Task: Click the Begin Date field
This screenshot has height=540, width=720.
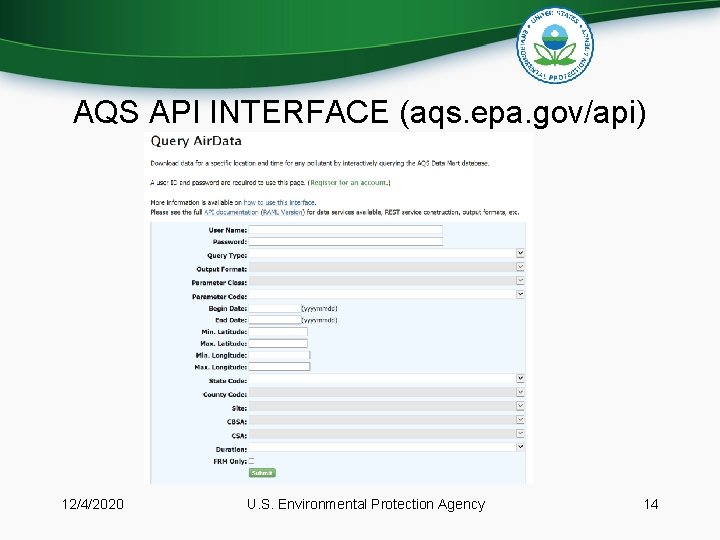Action: (x=275, y=309)
